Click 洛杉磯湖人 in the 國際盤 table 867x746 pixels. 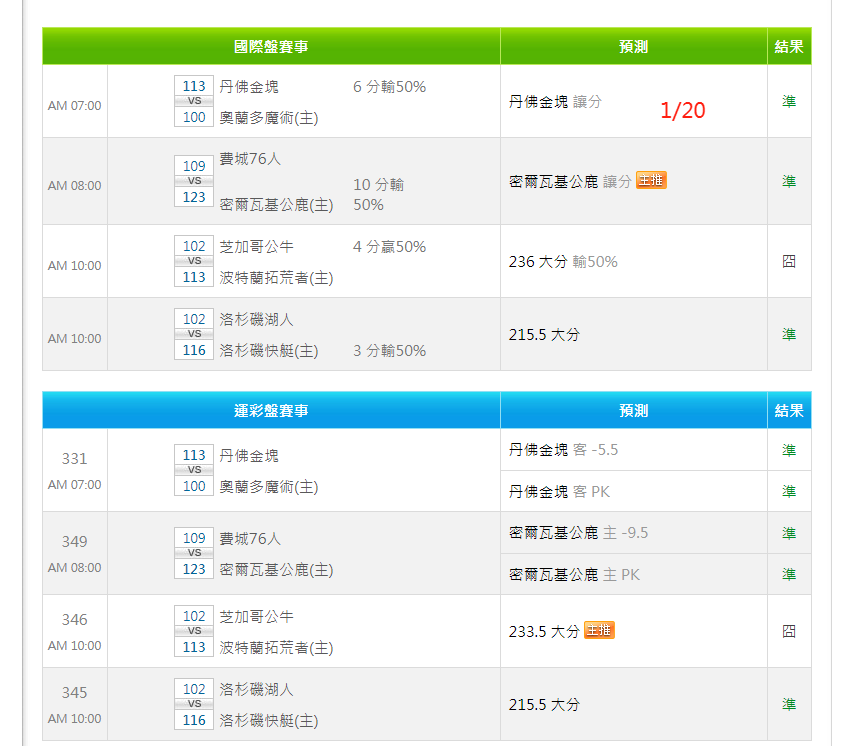coord(257,320)
